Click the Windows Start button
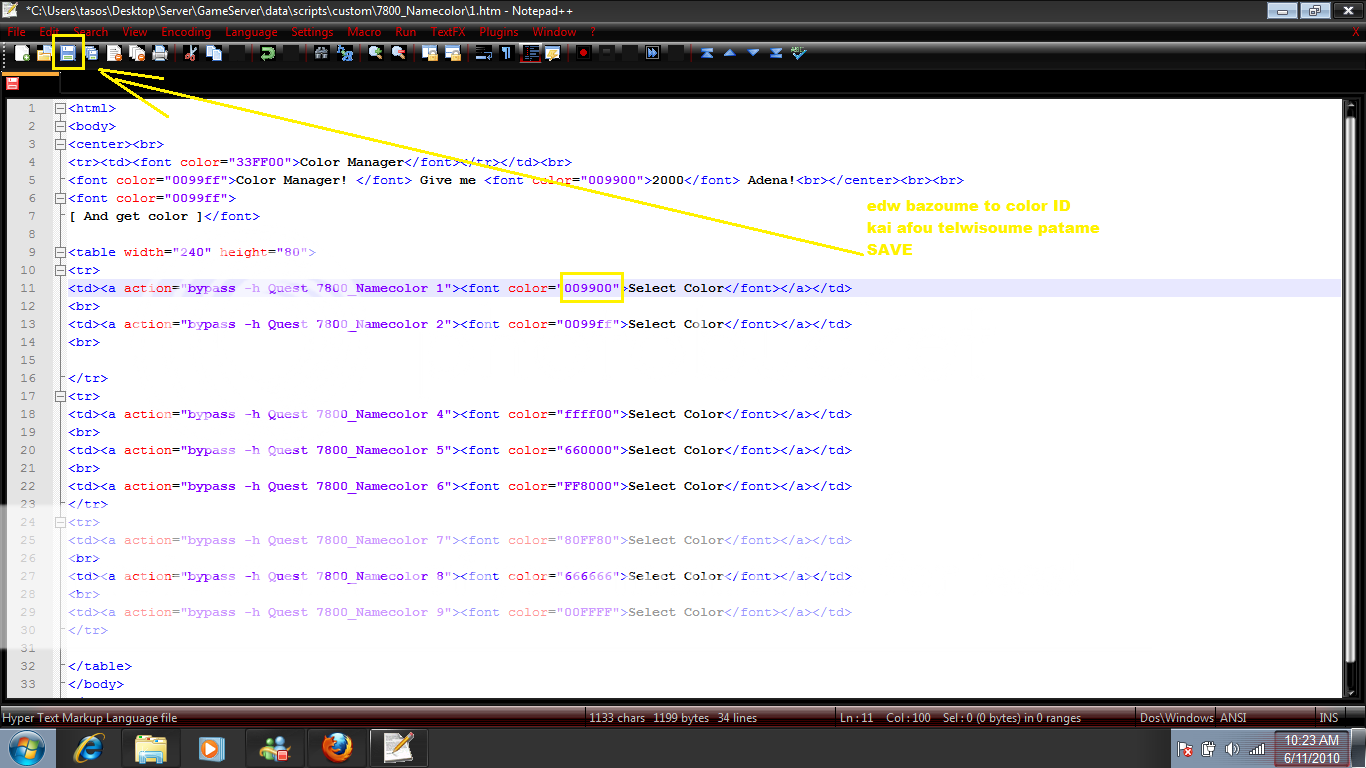Image resolution: width=1366 pixels, height=768 pixels. (x=26, y=747)
